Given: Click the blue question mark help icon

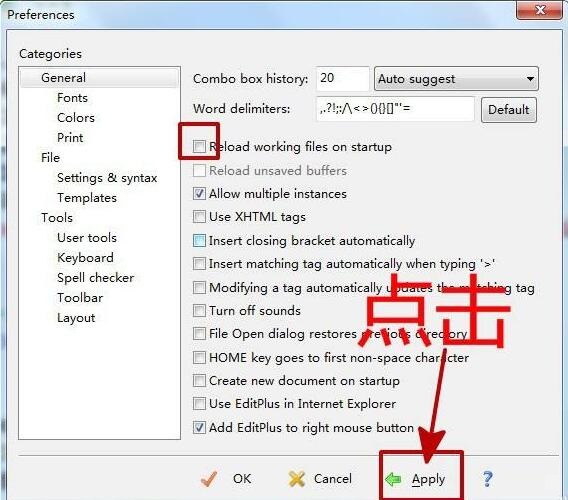Looking at the screenshot, I should tap(488, 479).
